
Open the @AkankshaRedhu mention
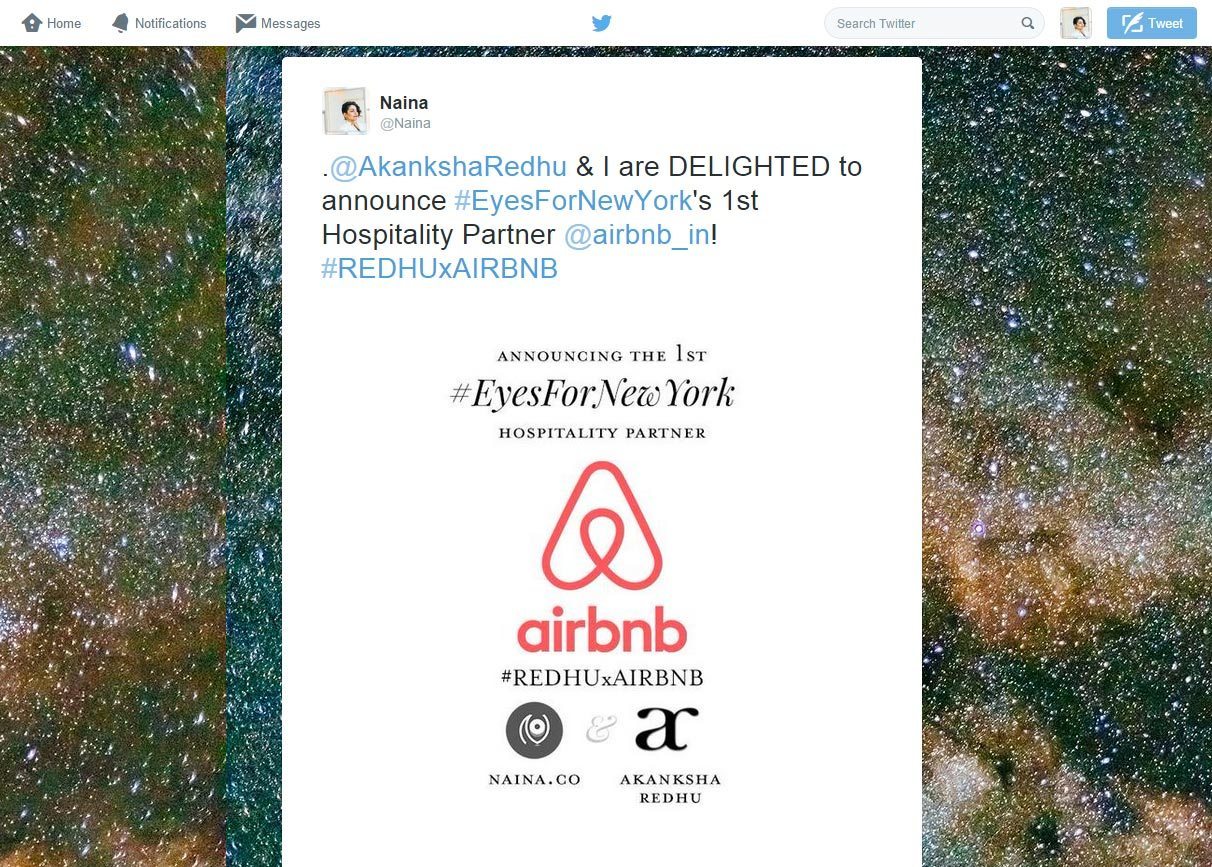point(448,166)
